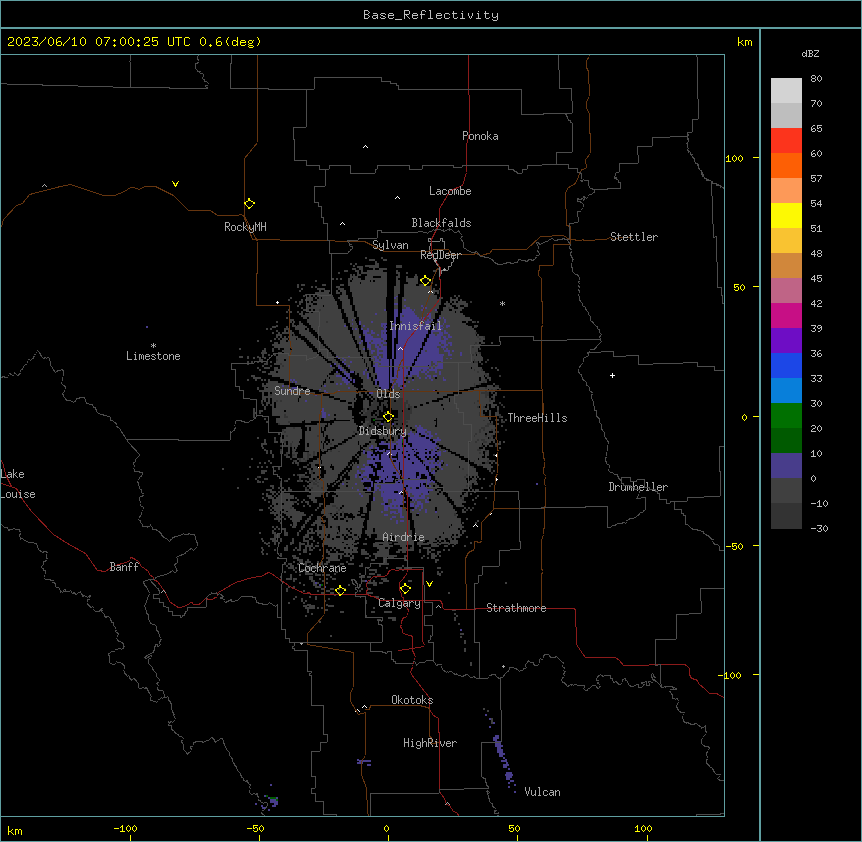Click the y-axis -50 km tick label
The width and height of the screenshot is (862, 842).
(x=734, y=546)
